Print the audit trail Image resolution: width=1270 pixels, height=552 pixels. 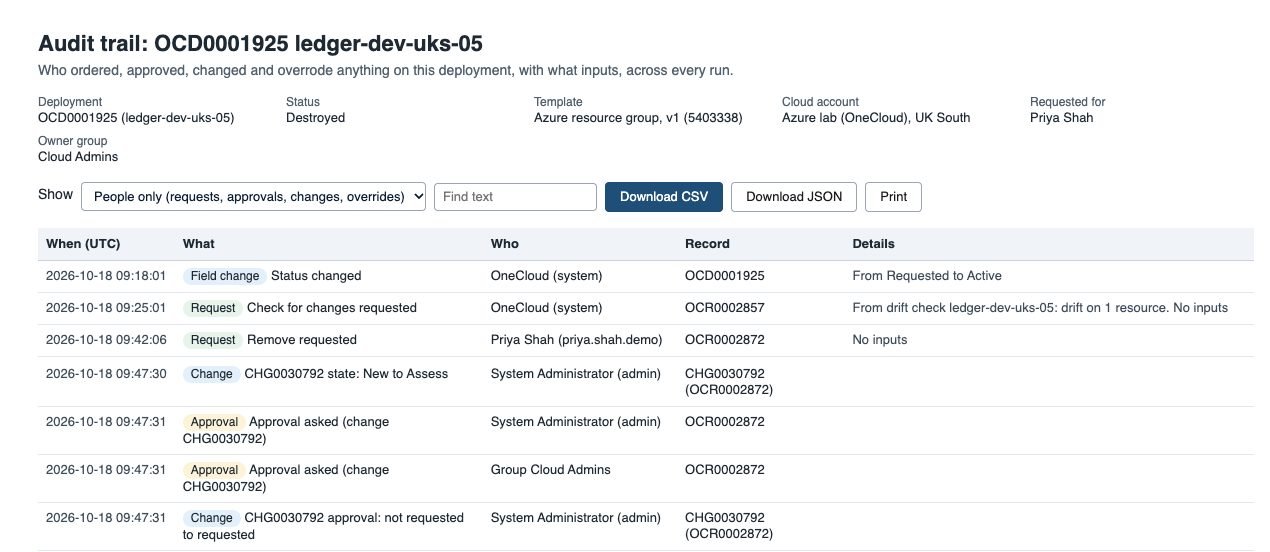pyautogui.click(x=893, y=197)
